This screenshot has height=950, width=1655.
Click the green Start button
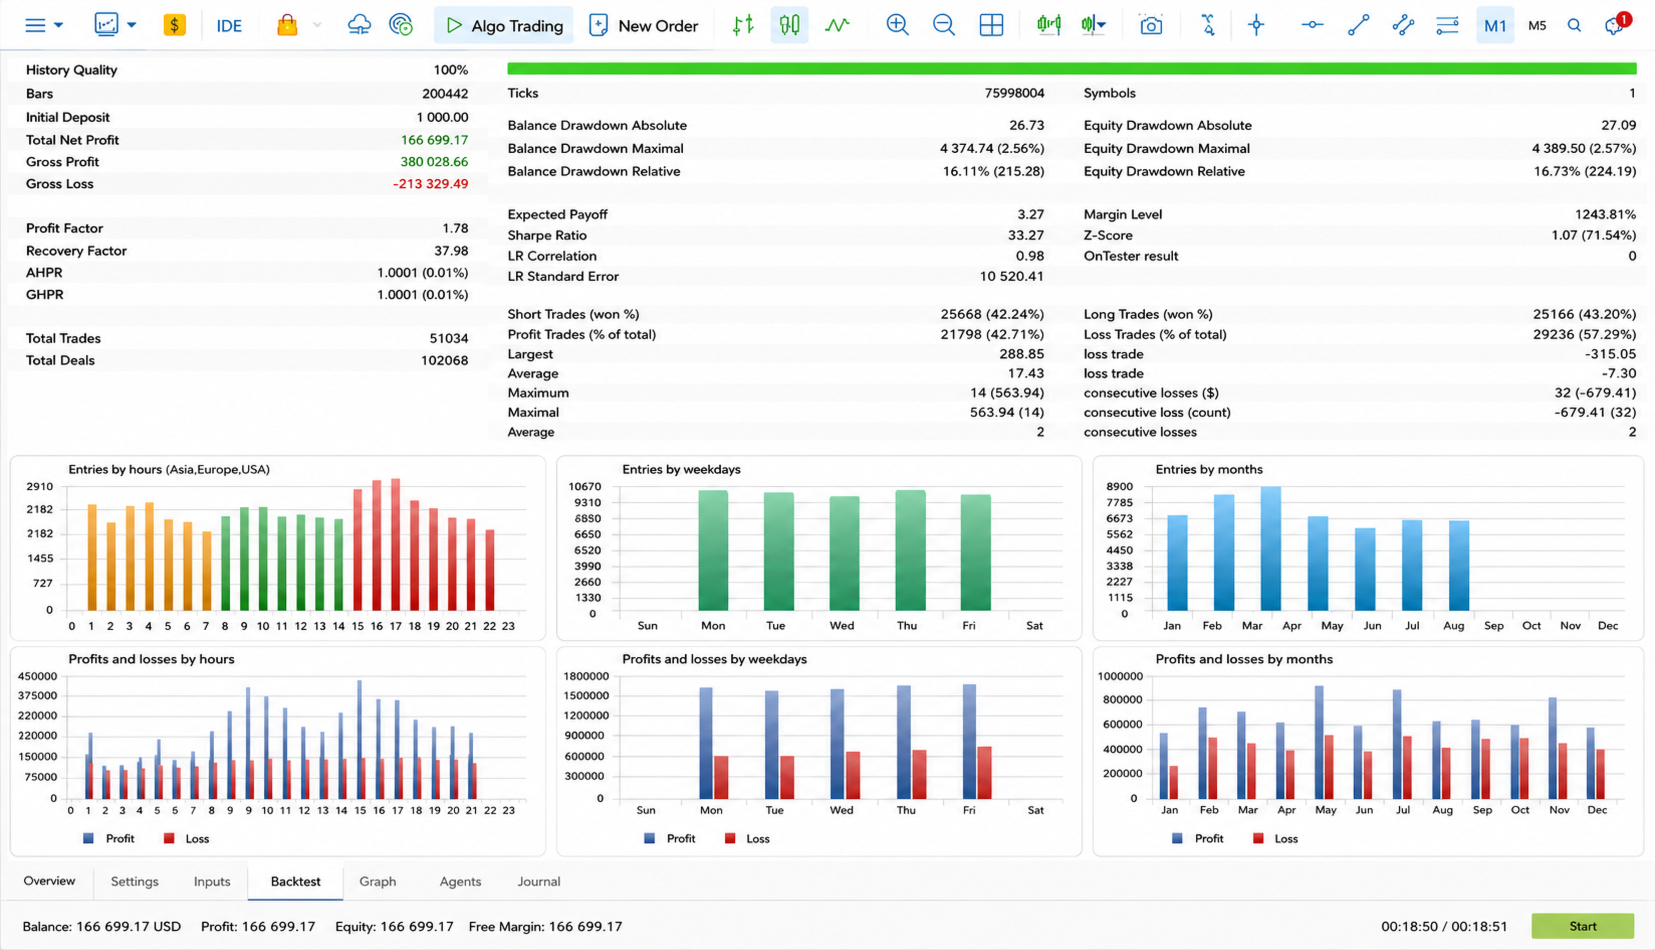pos(1582,926)
